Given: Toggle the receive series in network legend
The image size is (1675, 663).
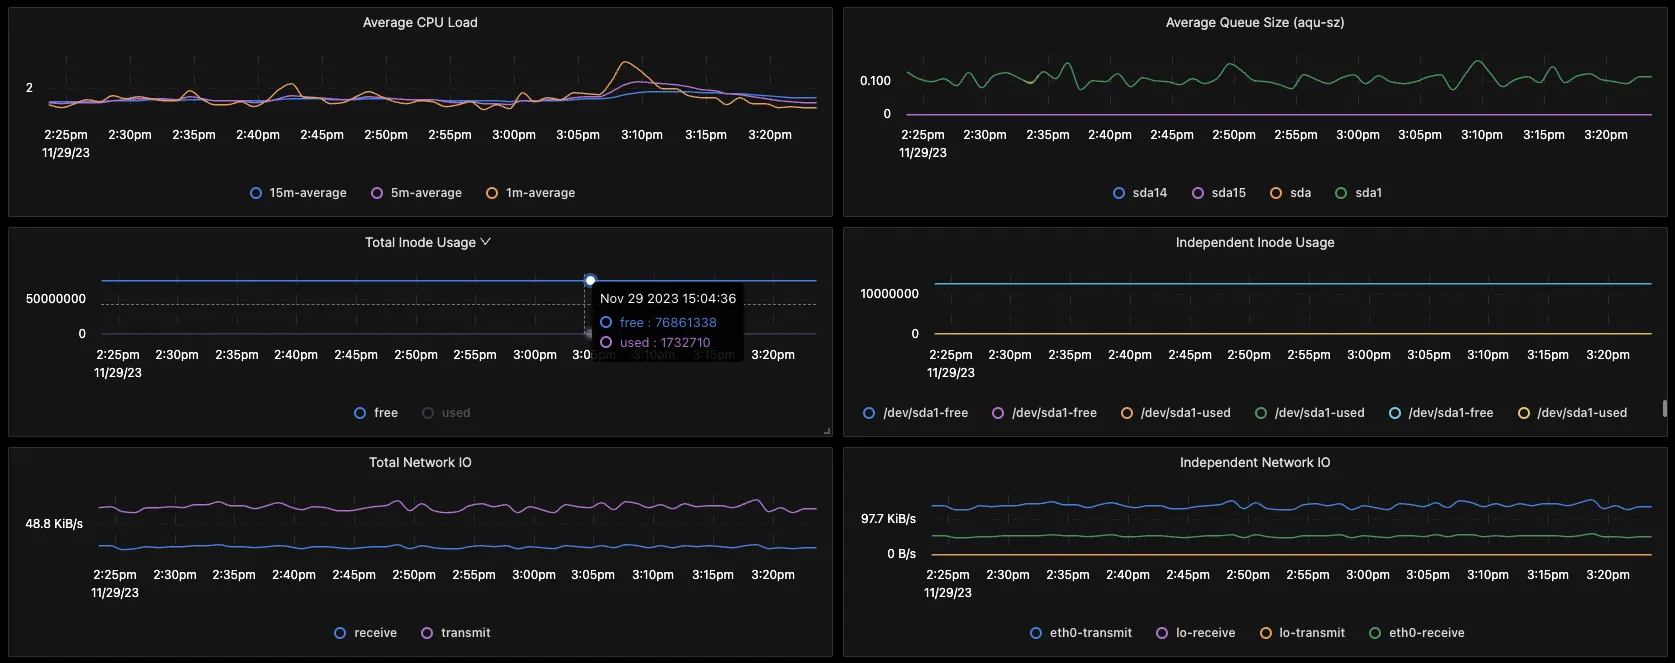Looking at the screenshot, I should click(x=365, y=633).
